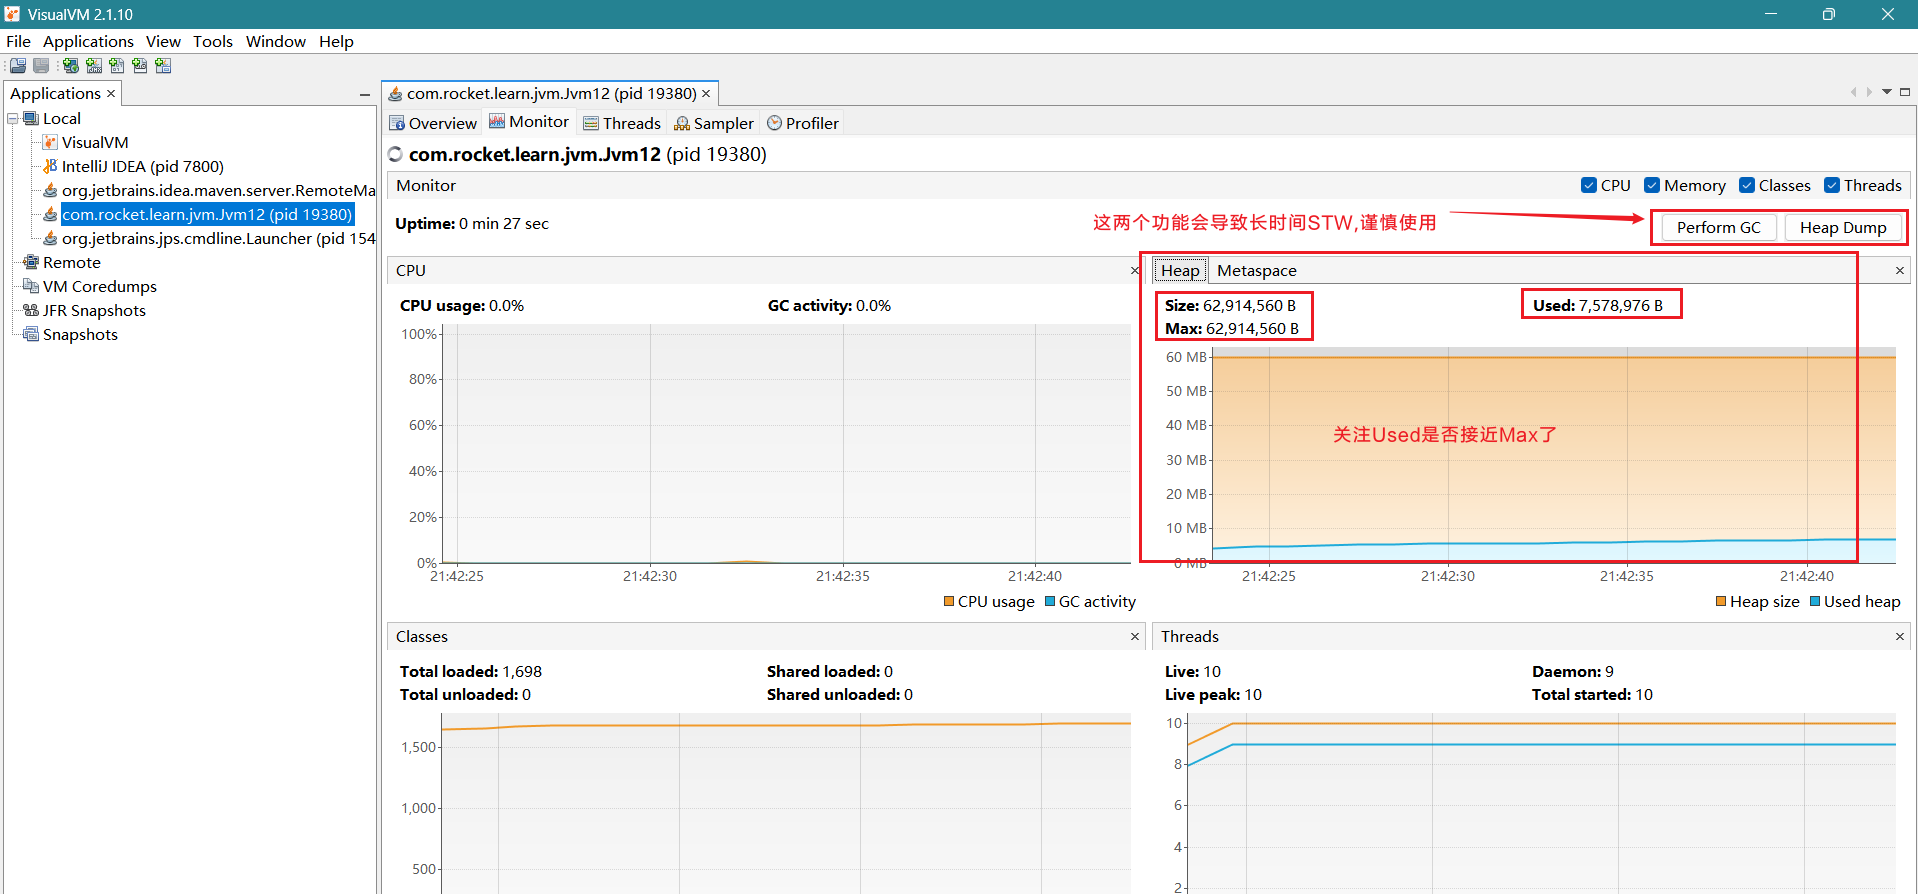This screenshot has width=1918, height=894.
Task: Close the Heap memory graph panel
Action: [1899, 271]
